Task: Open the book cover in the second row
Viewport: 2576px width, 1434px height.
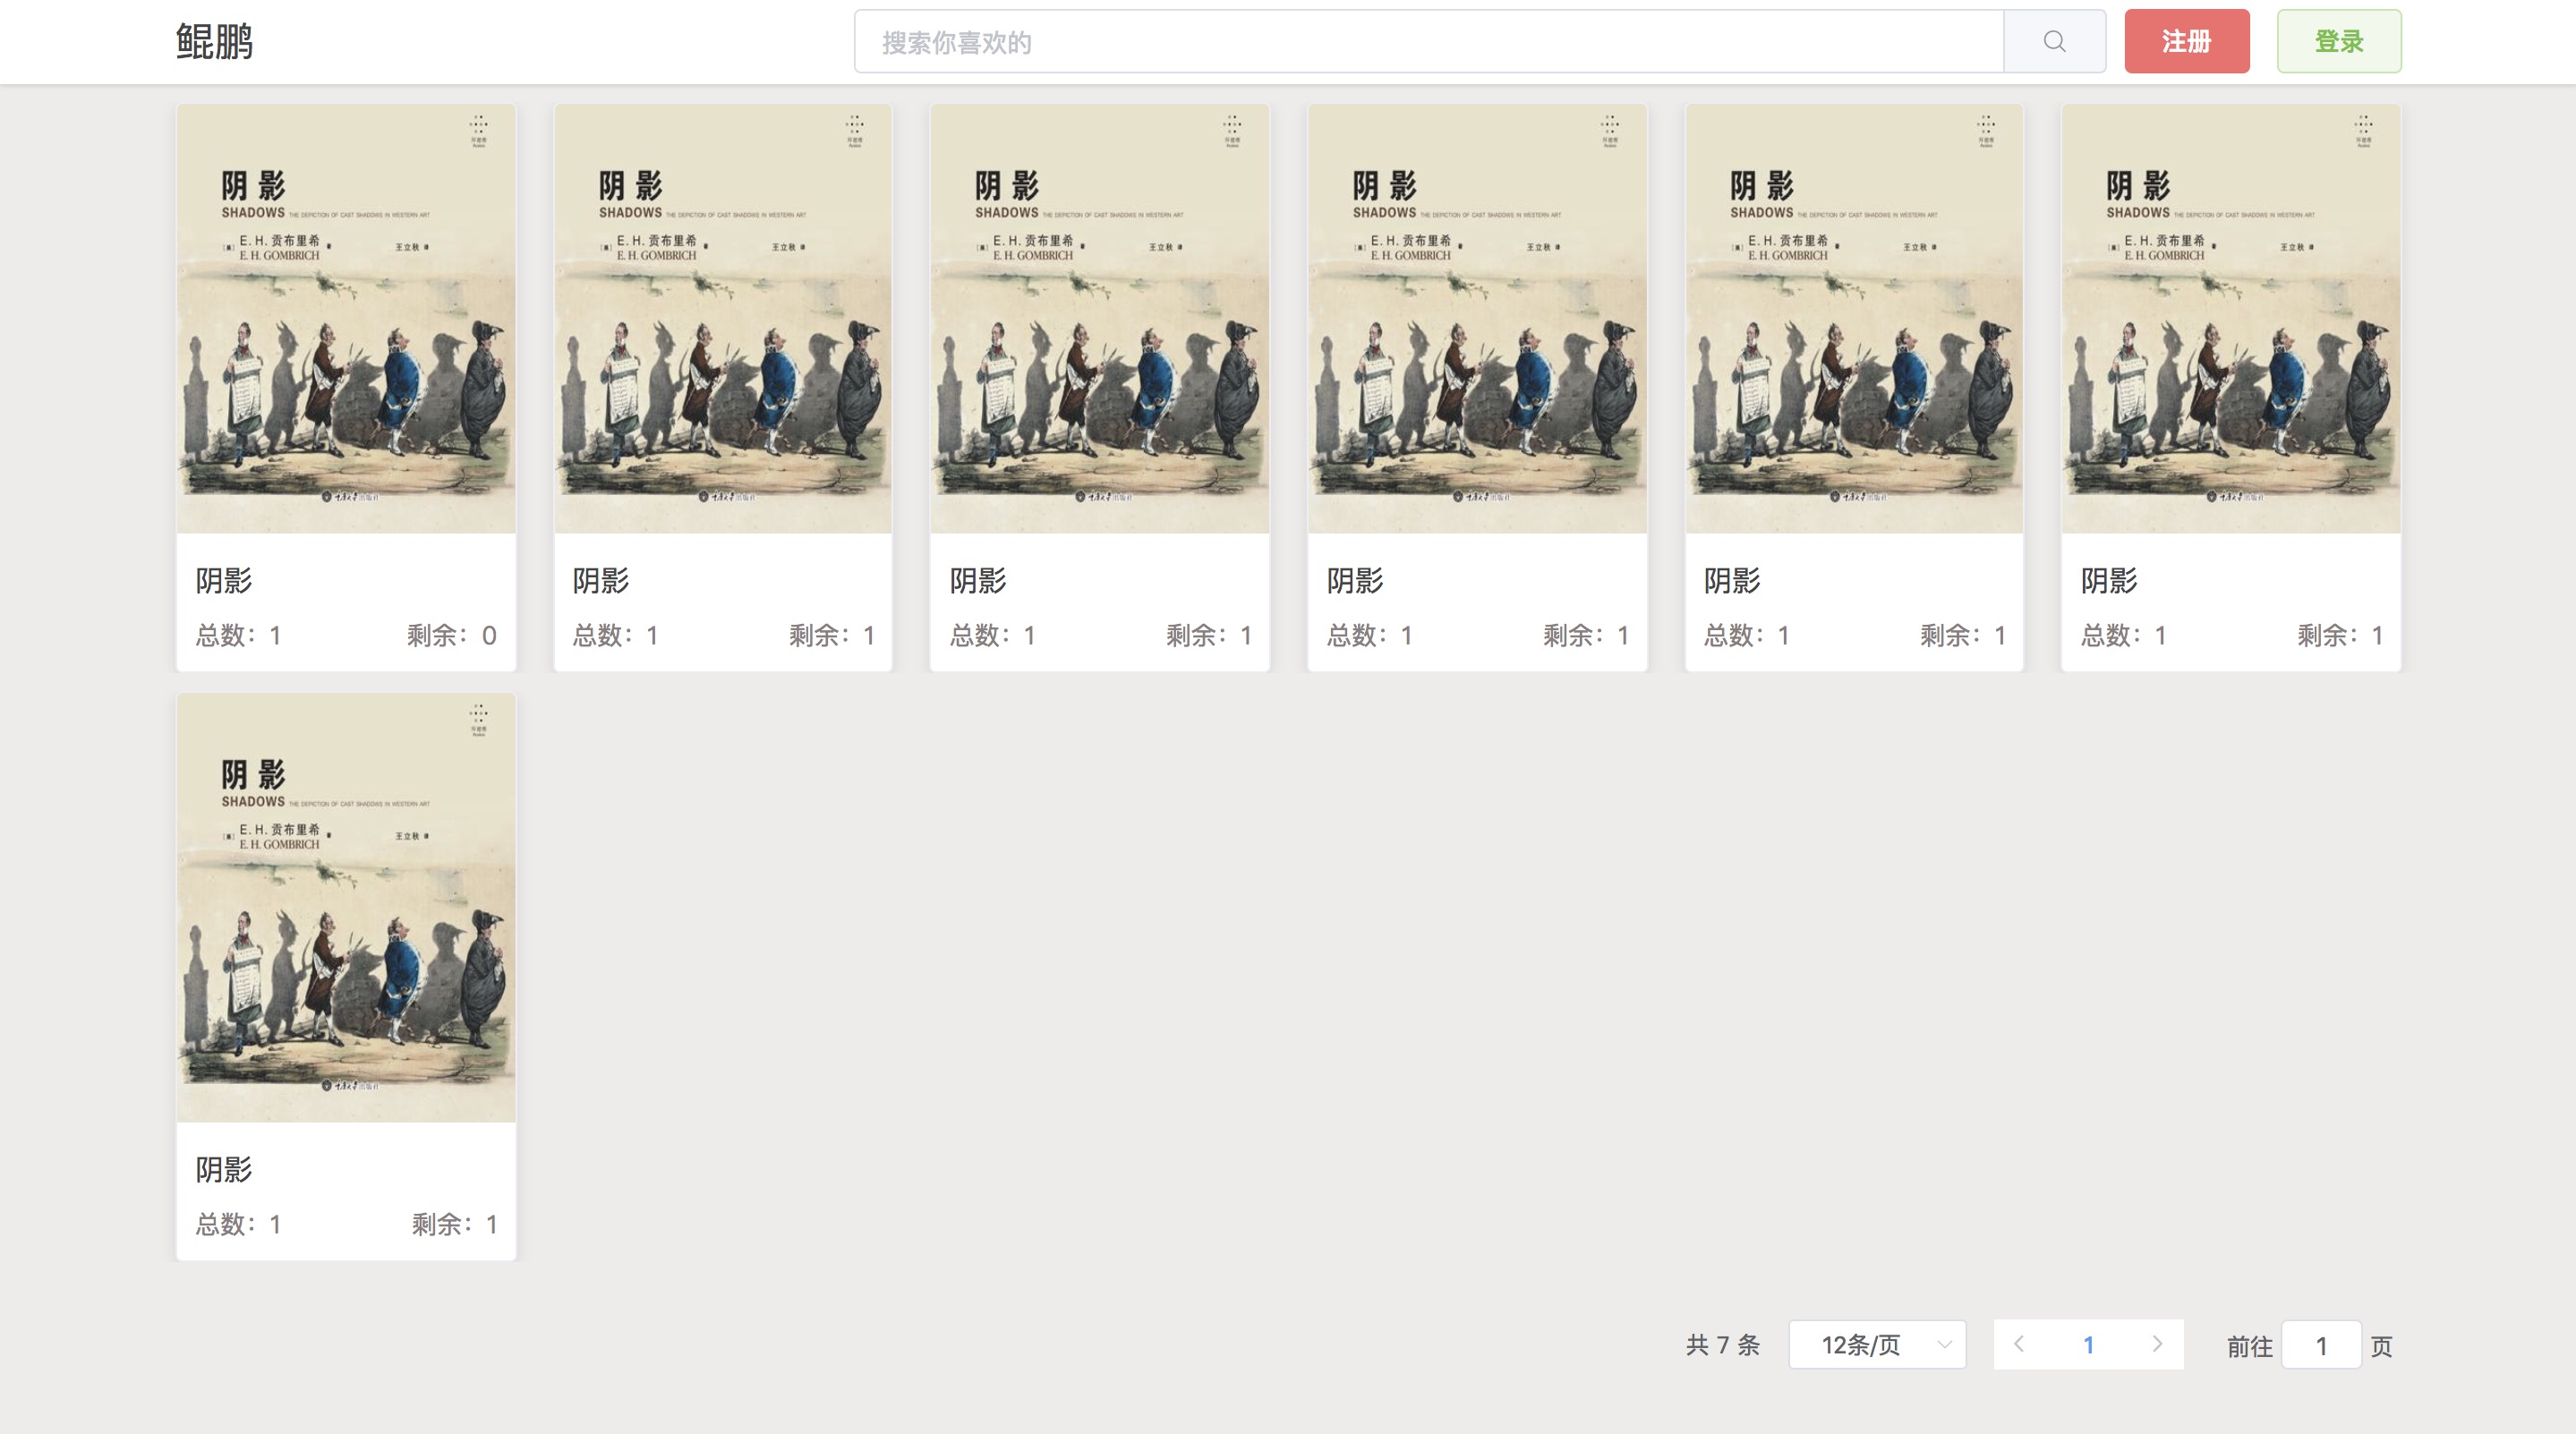Action: [346, 908]
